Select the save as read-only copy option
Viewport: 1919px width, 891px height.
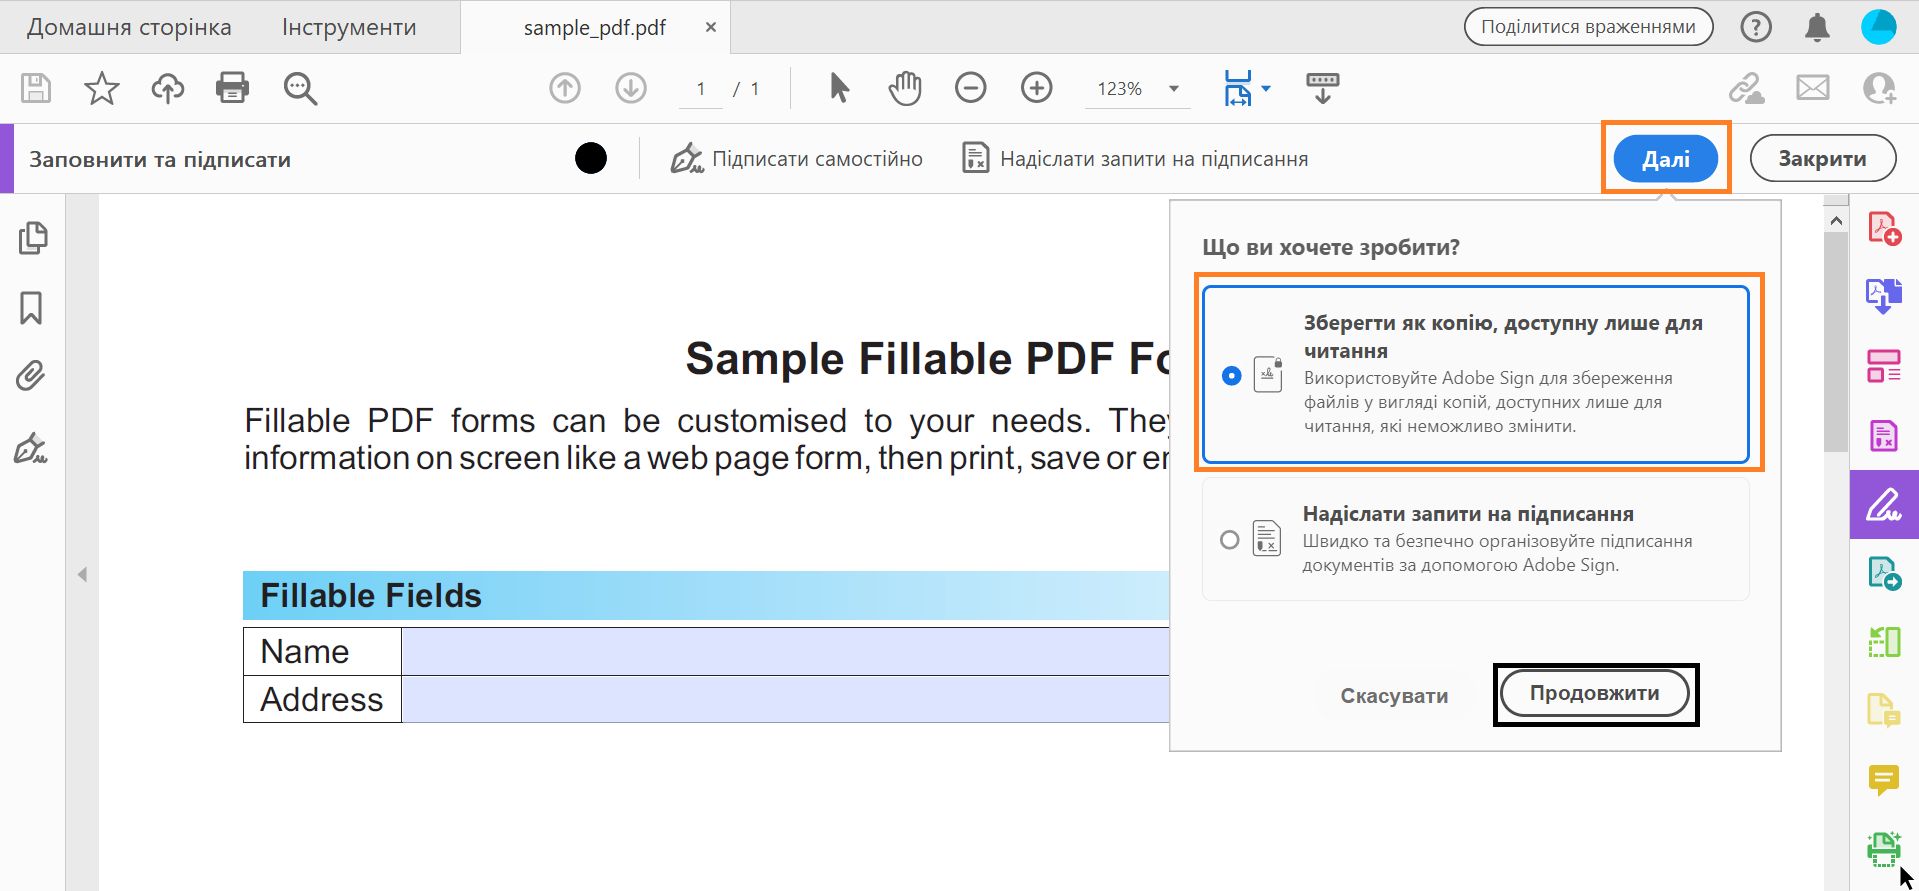click(x=1231, y=376)
